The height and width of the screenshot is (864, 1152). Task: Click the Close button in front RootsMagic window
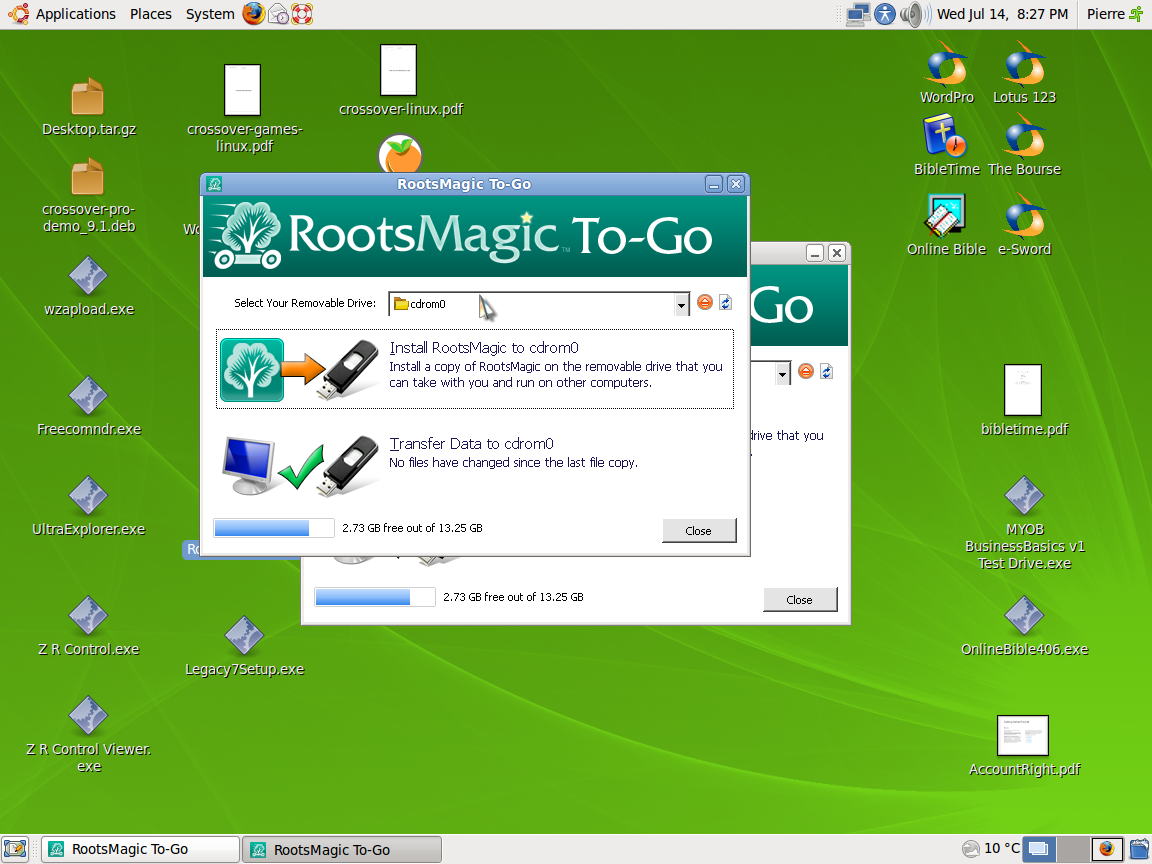699,530
